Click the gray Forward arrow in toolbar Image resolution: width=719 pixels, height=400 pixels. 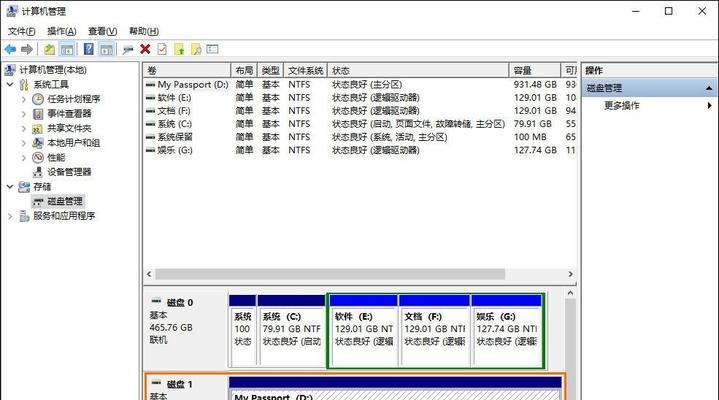pos(27,49)
